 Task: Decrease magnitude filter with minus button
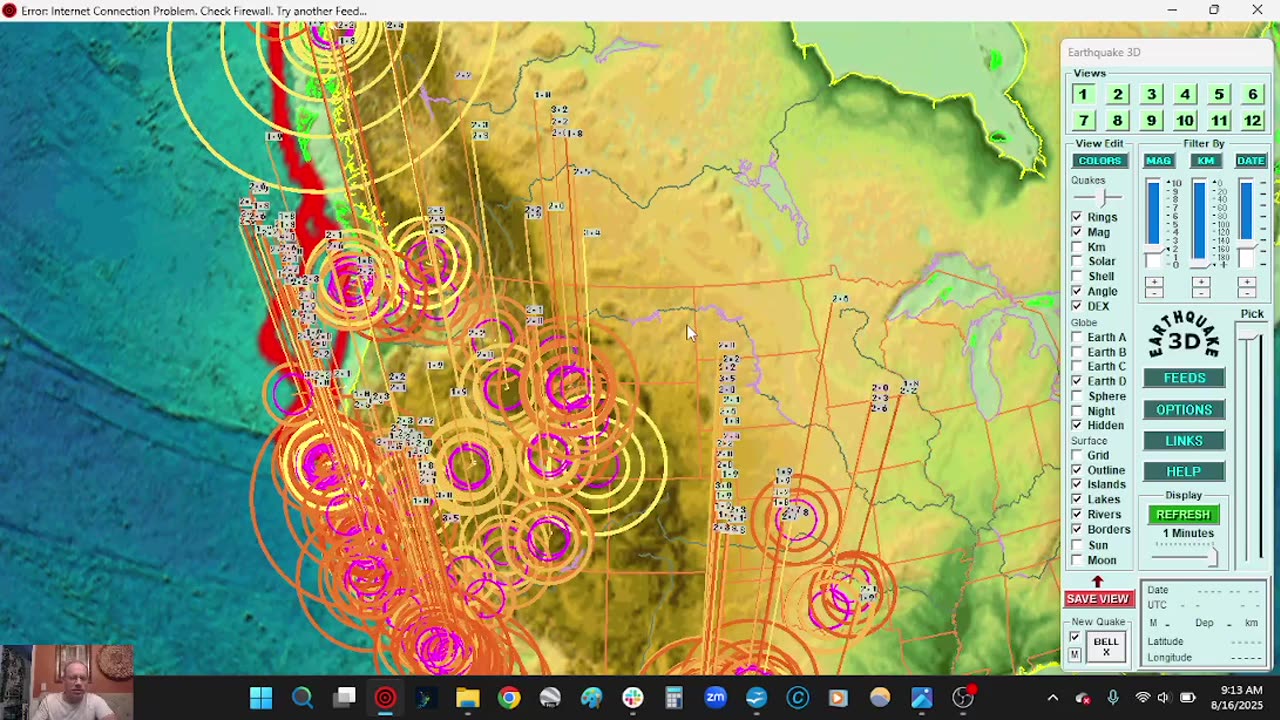click(x=1154, y=293)
